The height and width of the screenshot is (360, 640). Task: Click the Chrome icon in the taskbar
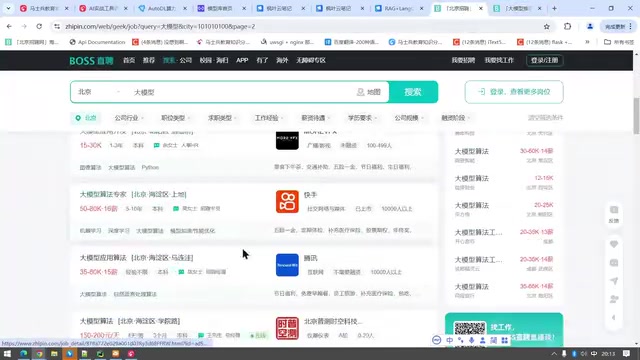tap(39, 353)
